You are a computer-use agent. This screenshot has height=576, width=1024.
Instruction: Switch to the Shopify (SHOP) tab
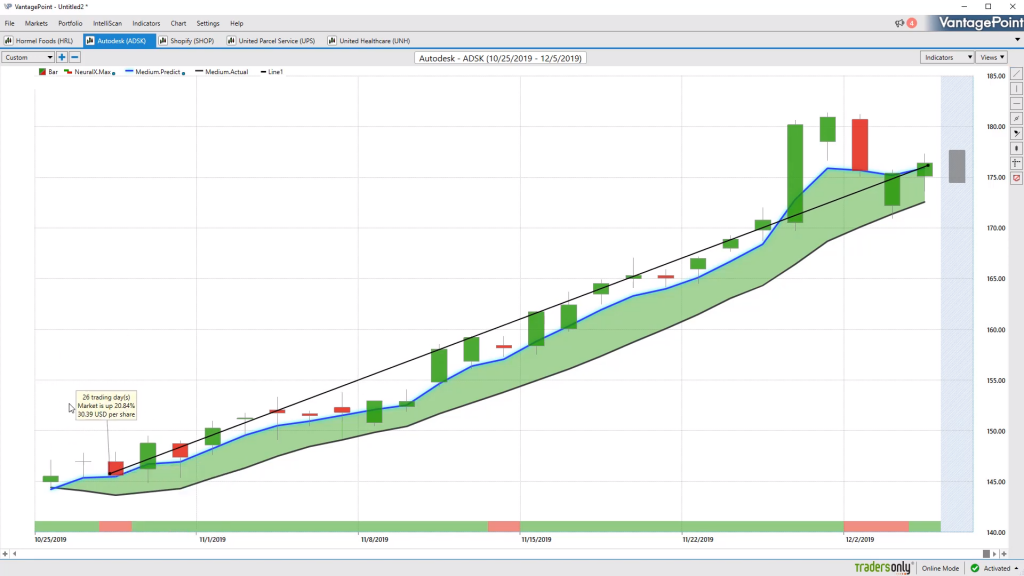[188, 40]
